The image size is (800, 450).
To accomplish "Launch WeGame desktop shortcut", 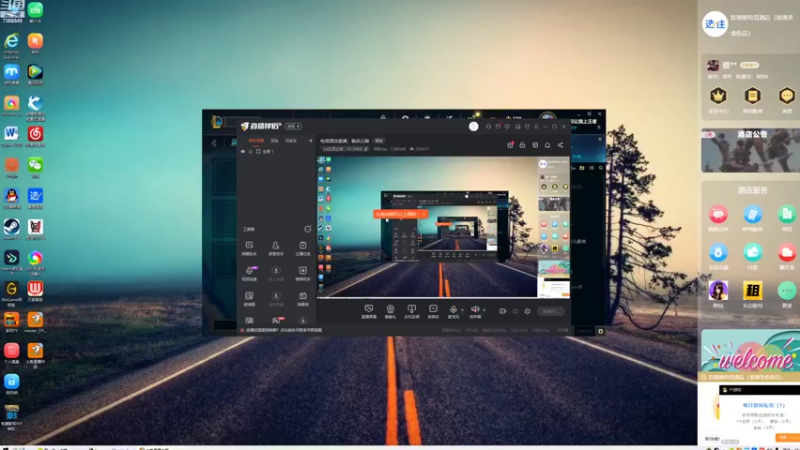I will click(11, 291).
